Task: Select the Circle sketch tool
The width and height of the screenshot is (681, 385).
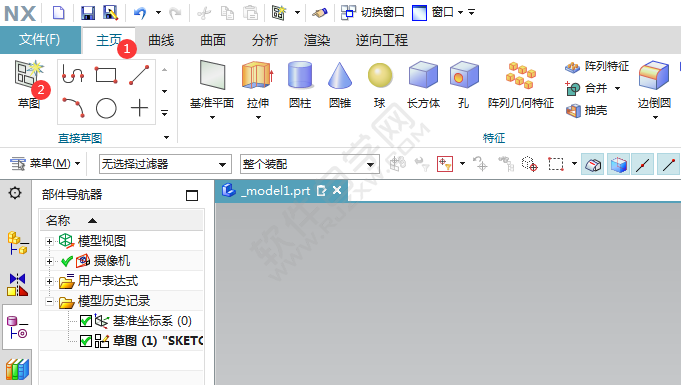Action: (106, 108)
